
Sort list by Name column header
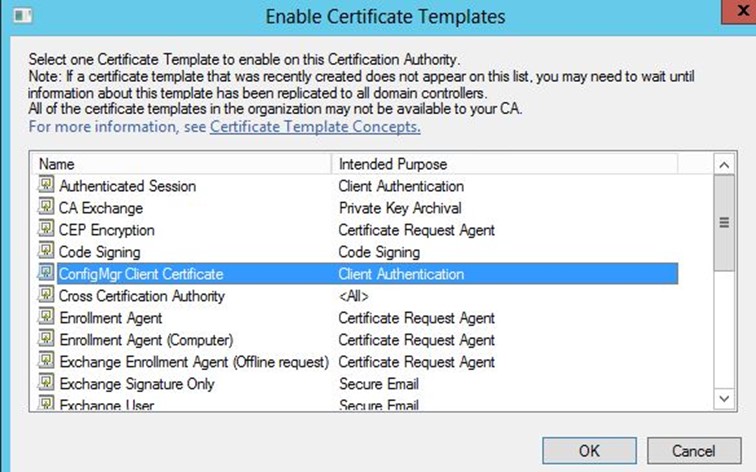point(182,164)
